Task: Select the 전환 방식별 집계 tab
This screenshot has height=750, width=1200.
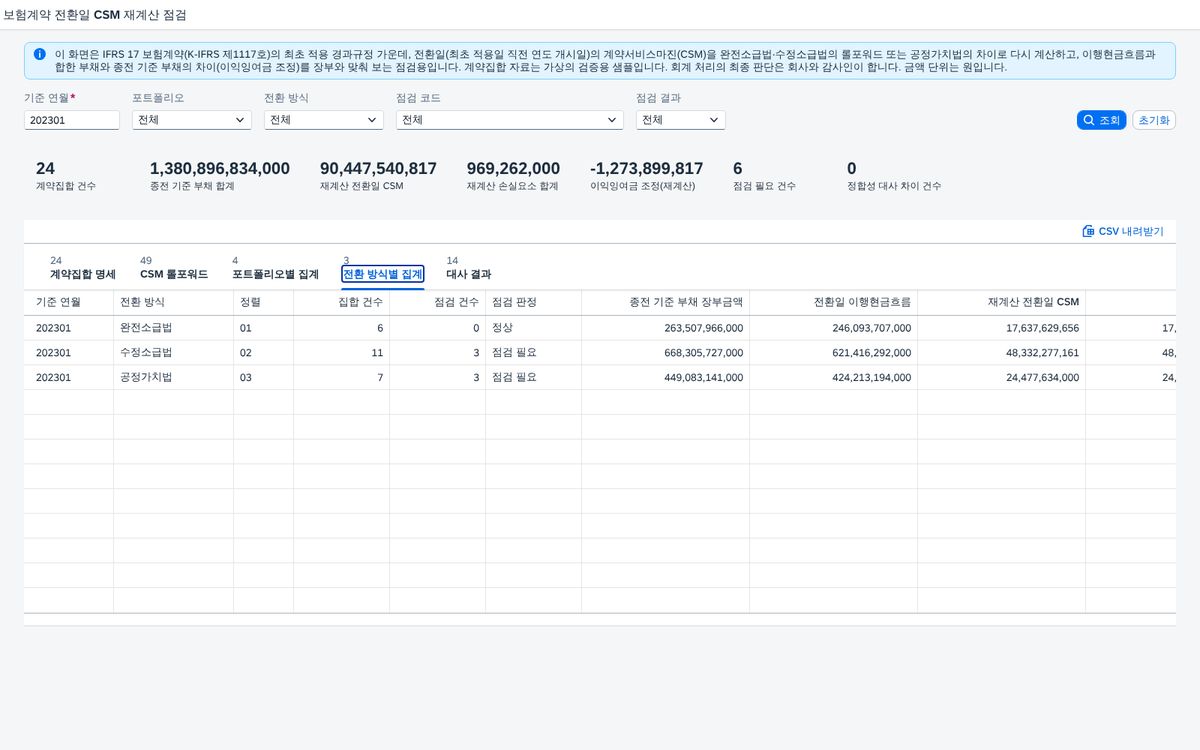Action: point(383,274)
